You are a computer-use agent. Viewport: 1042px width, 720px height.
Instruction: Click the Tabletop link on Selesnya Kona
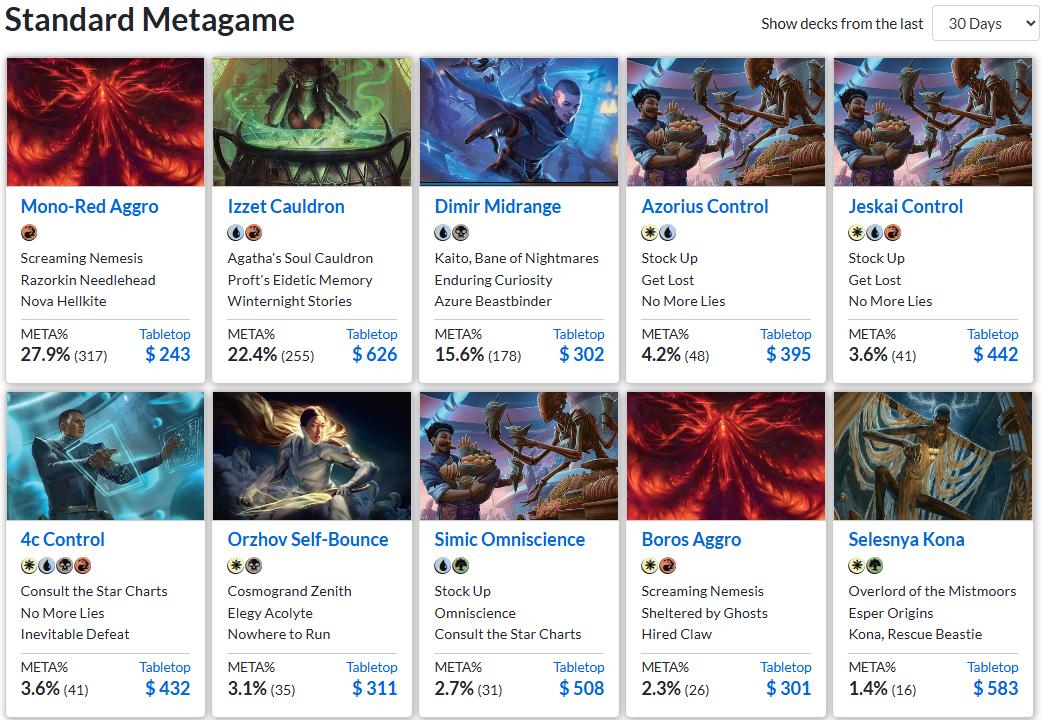coord(992,667)
